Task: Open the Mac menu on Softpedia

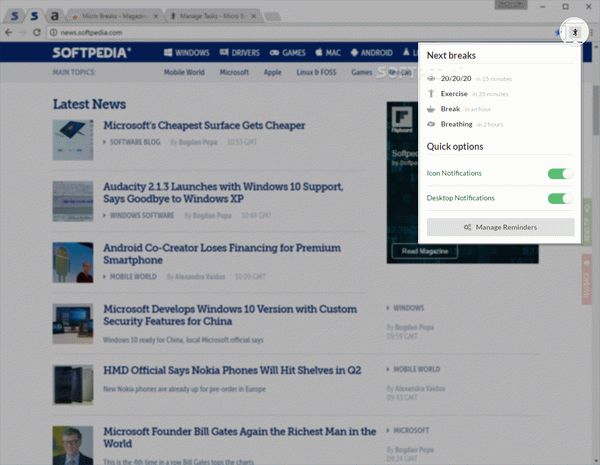Action: click(x=328, y=52)
